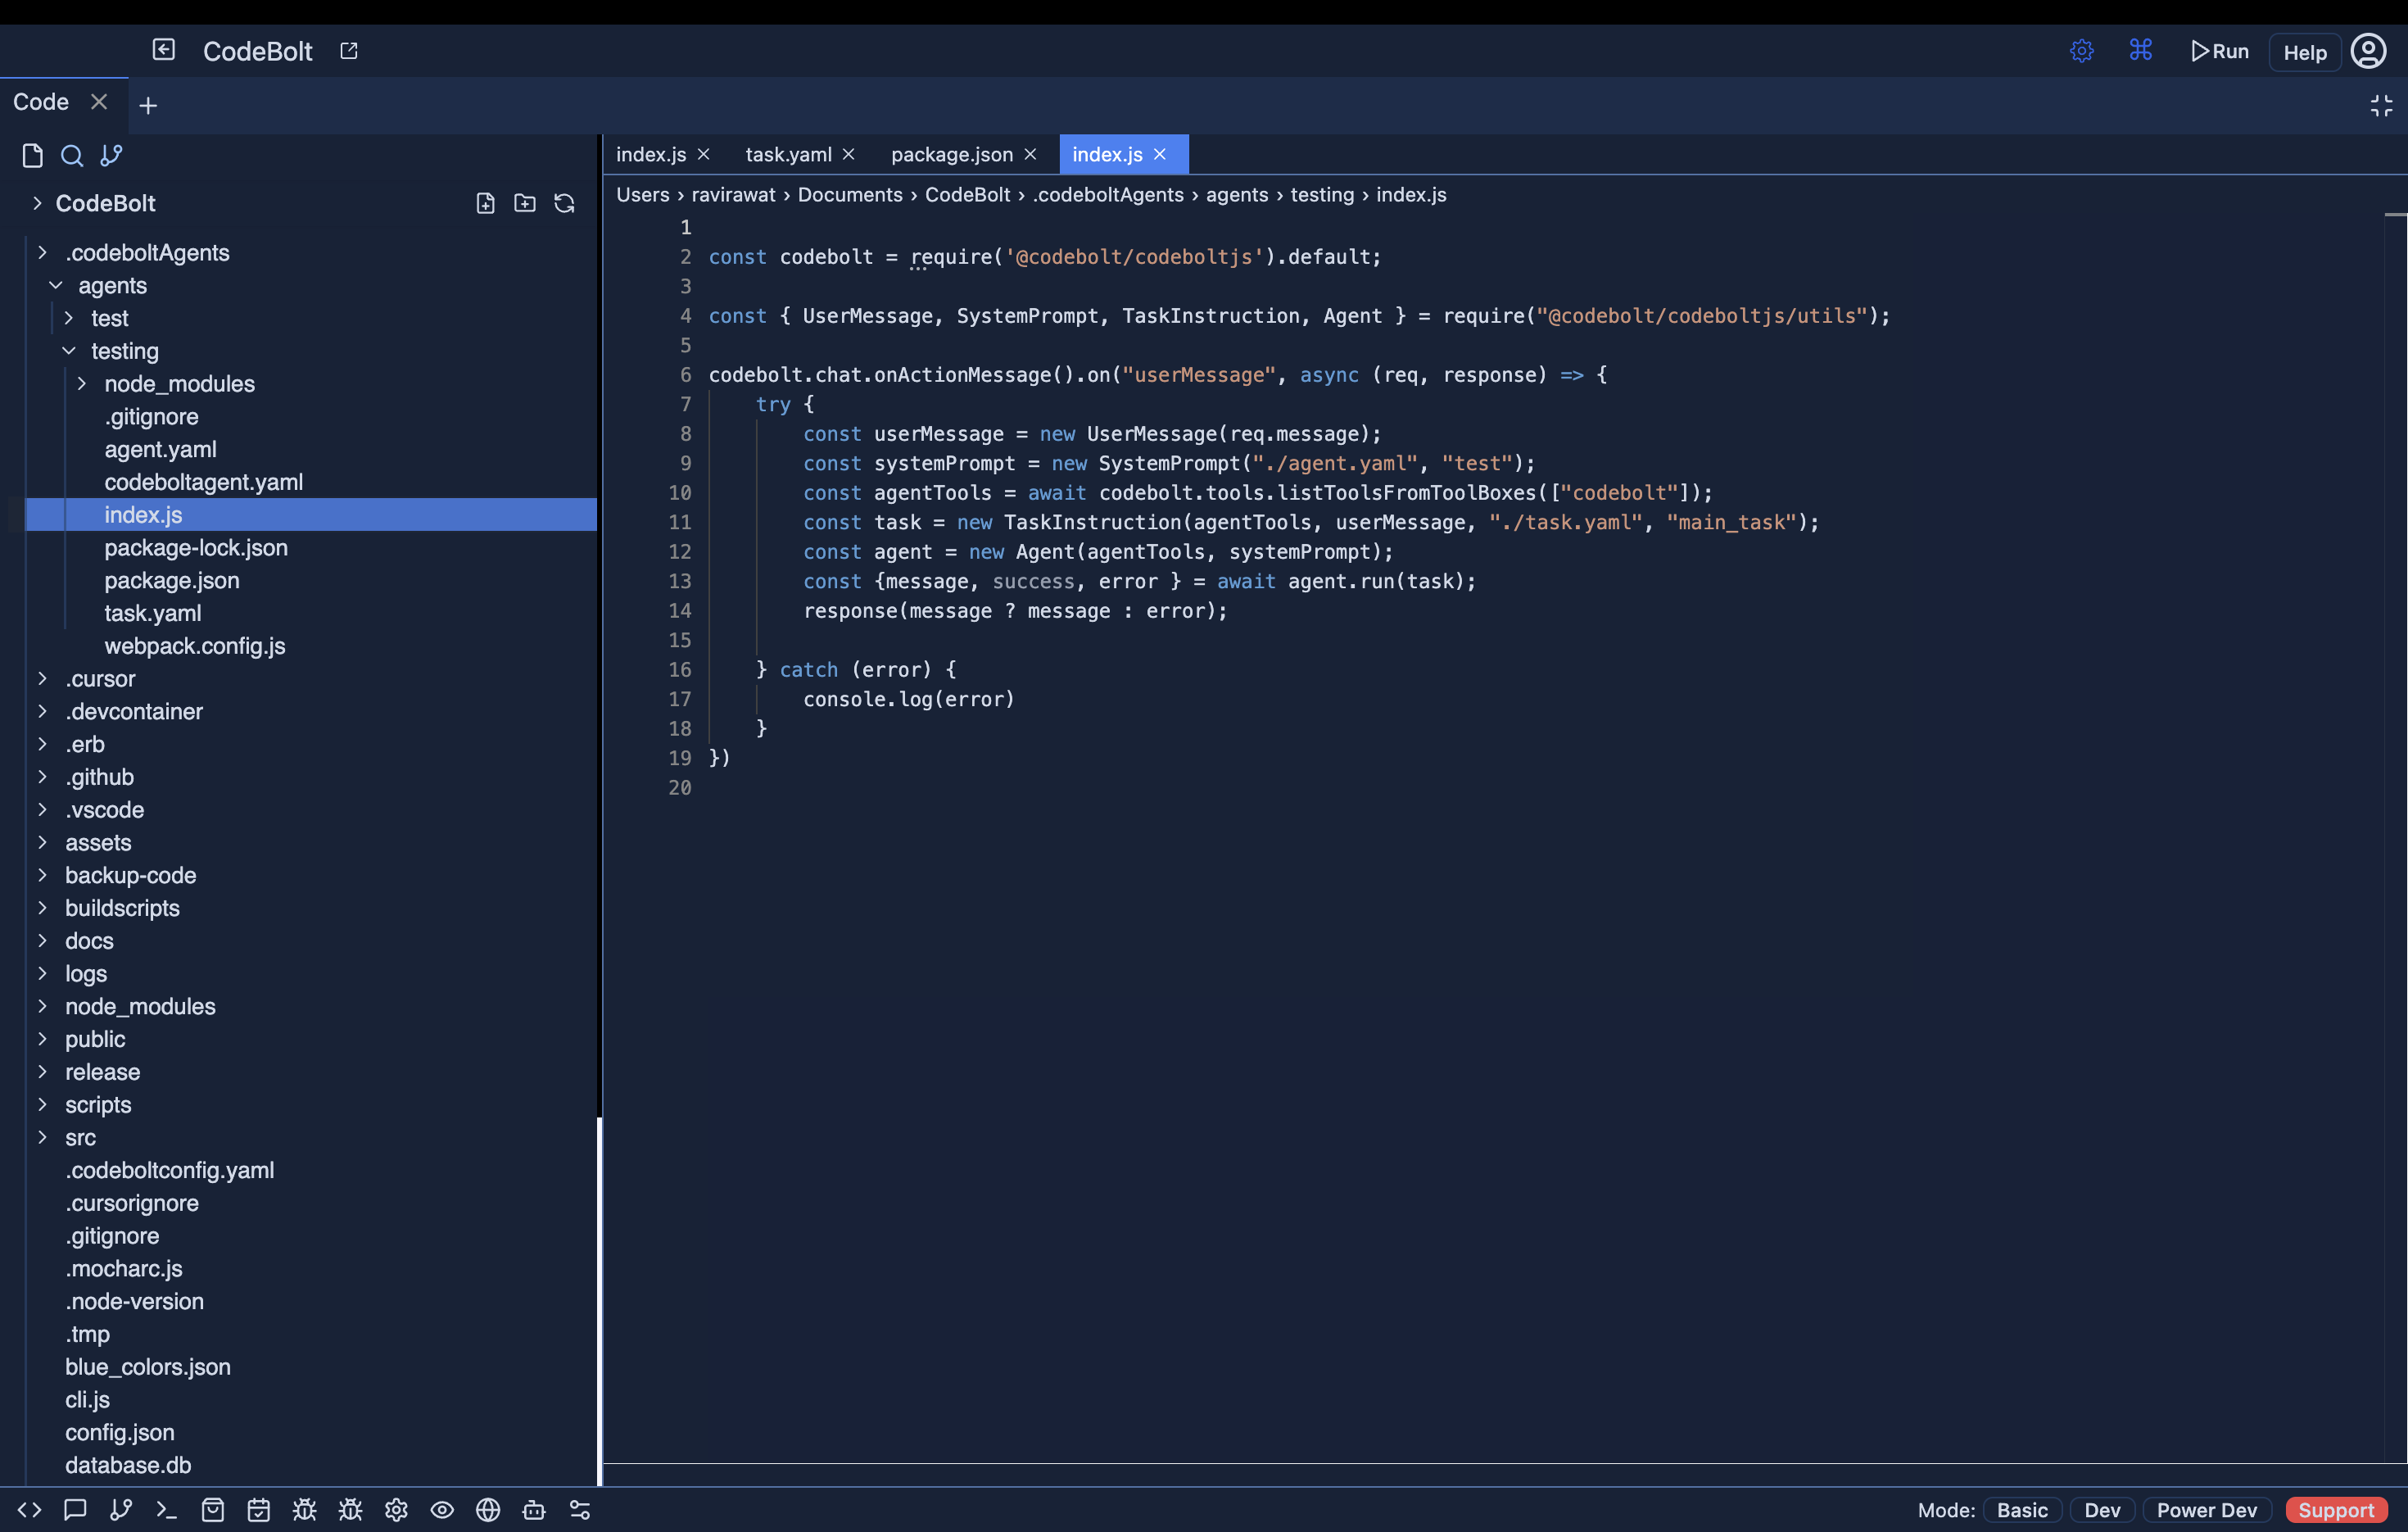
Task: Close the package.json tab
Action: (1030, 154)
